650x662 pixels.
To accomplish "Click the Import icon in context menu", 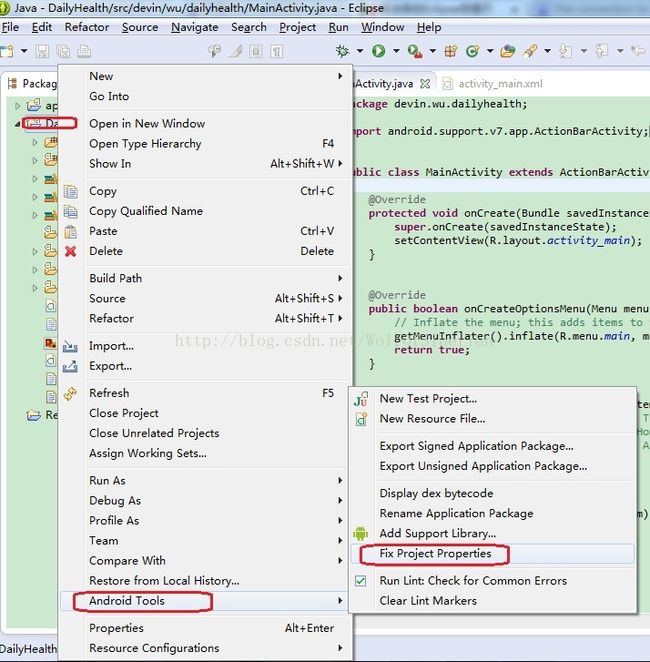I will click(x=70, y=347).
